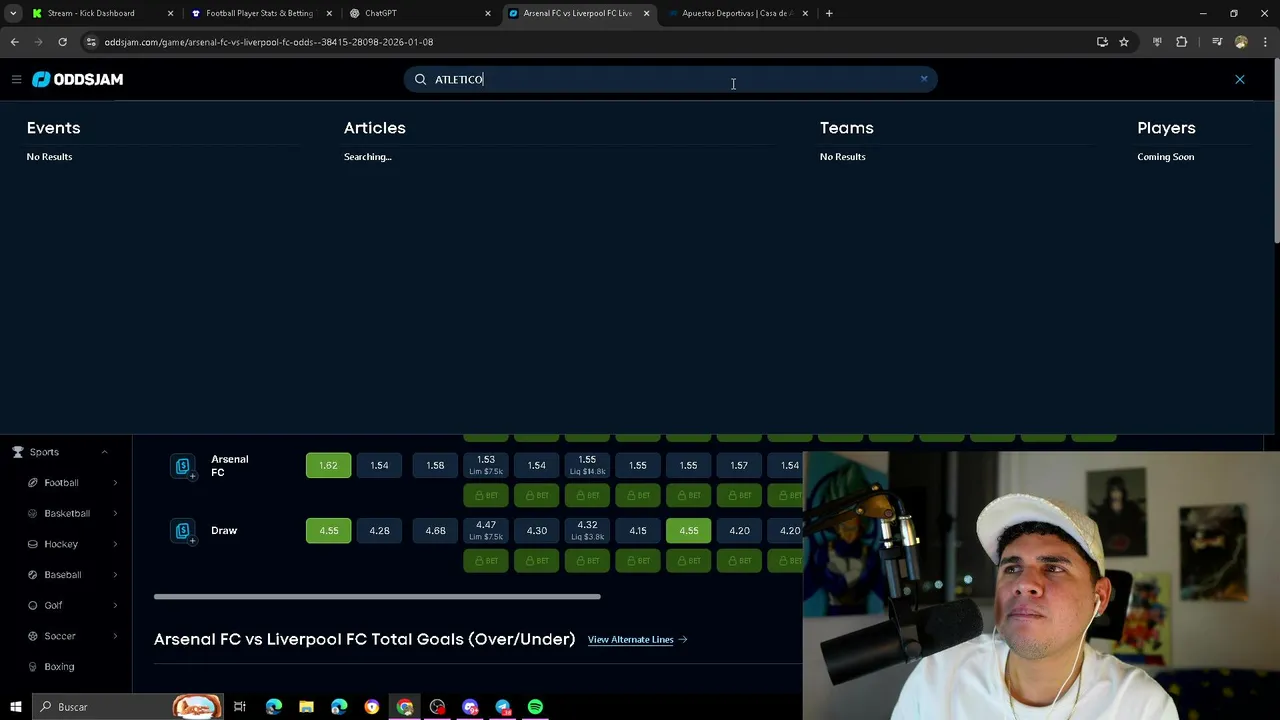Open File Explorer from the taskbar
Image resolution: width=1280 pixels, height=720 pixels.
(306, 707)
